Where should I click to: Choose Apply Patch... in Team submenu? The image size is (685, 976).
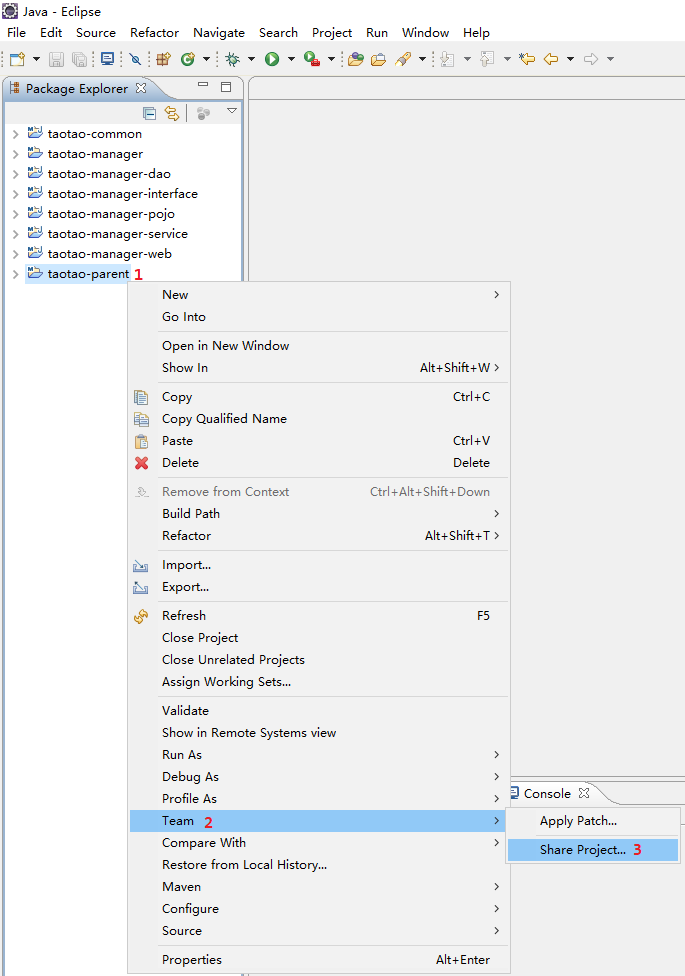pos(593,821)
